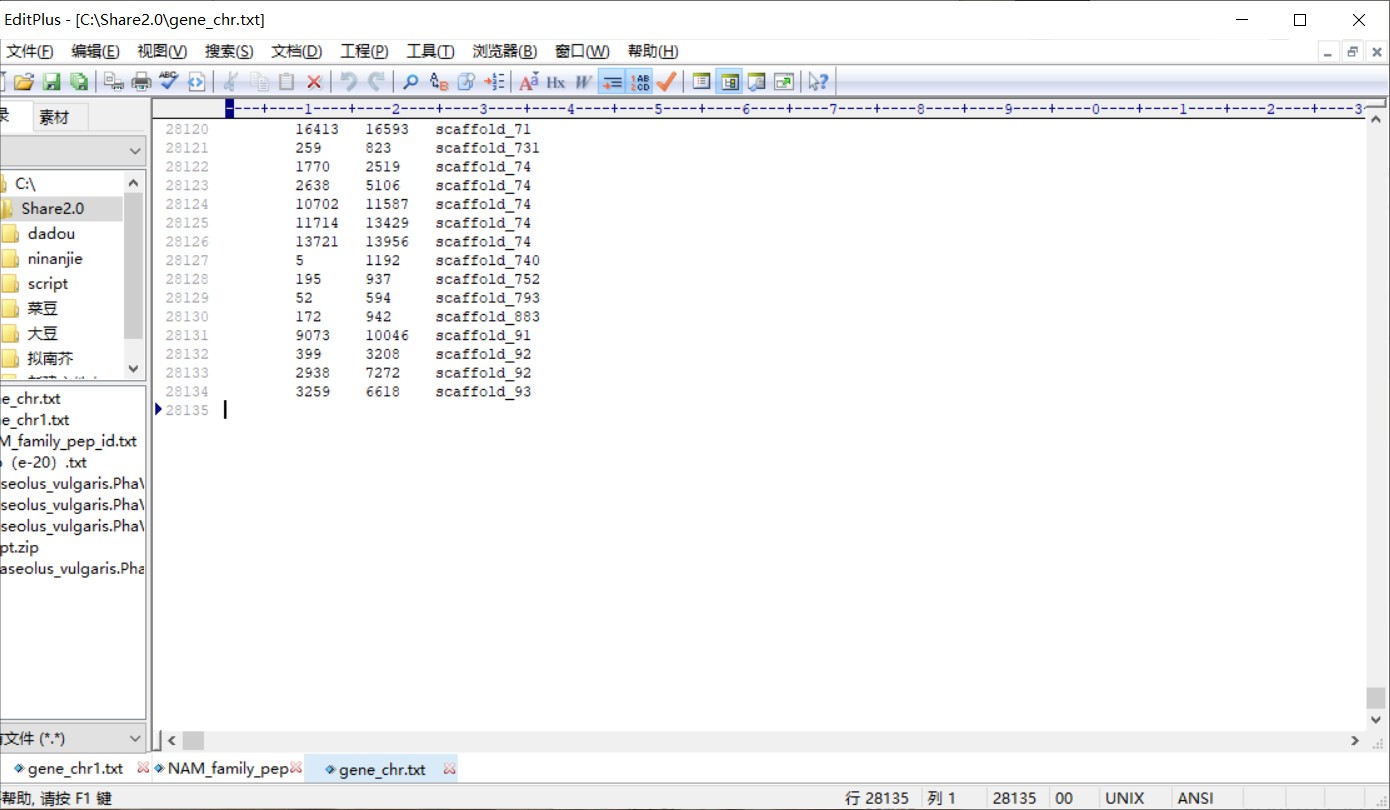The width and height of the screenshot is (1390, 810).
Task: Close the gene_chr1.txt tab
Action: 143,768
